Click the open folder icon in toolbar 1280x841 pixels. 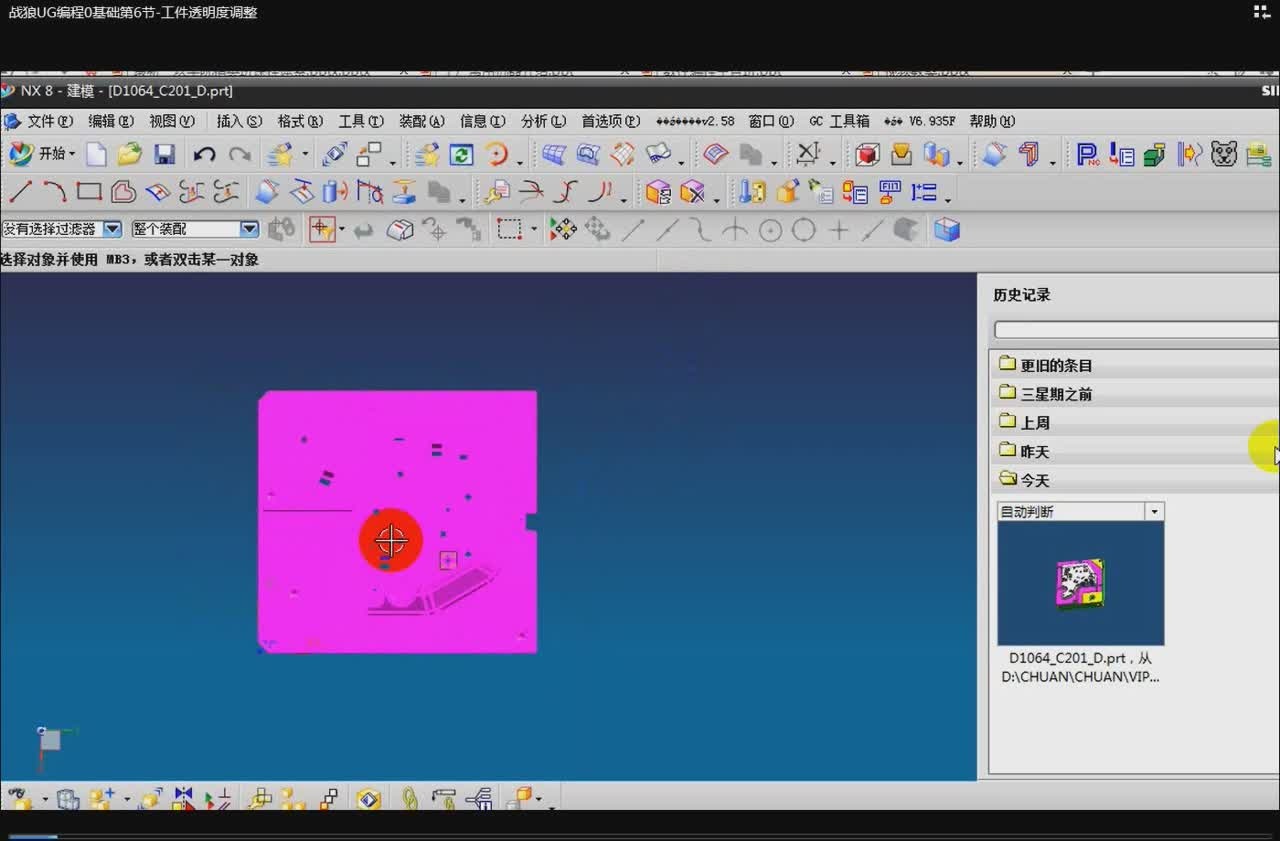tap(130, 154)
